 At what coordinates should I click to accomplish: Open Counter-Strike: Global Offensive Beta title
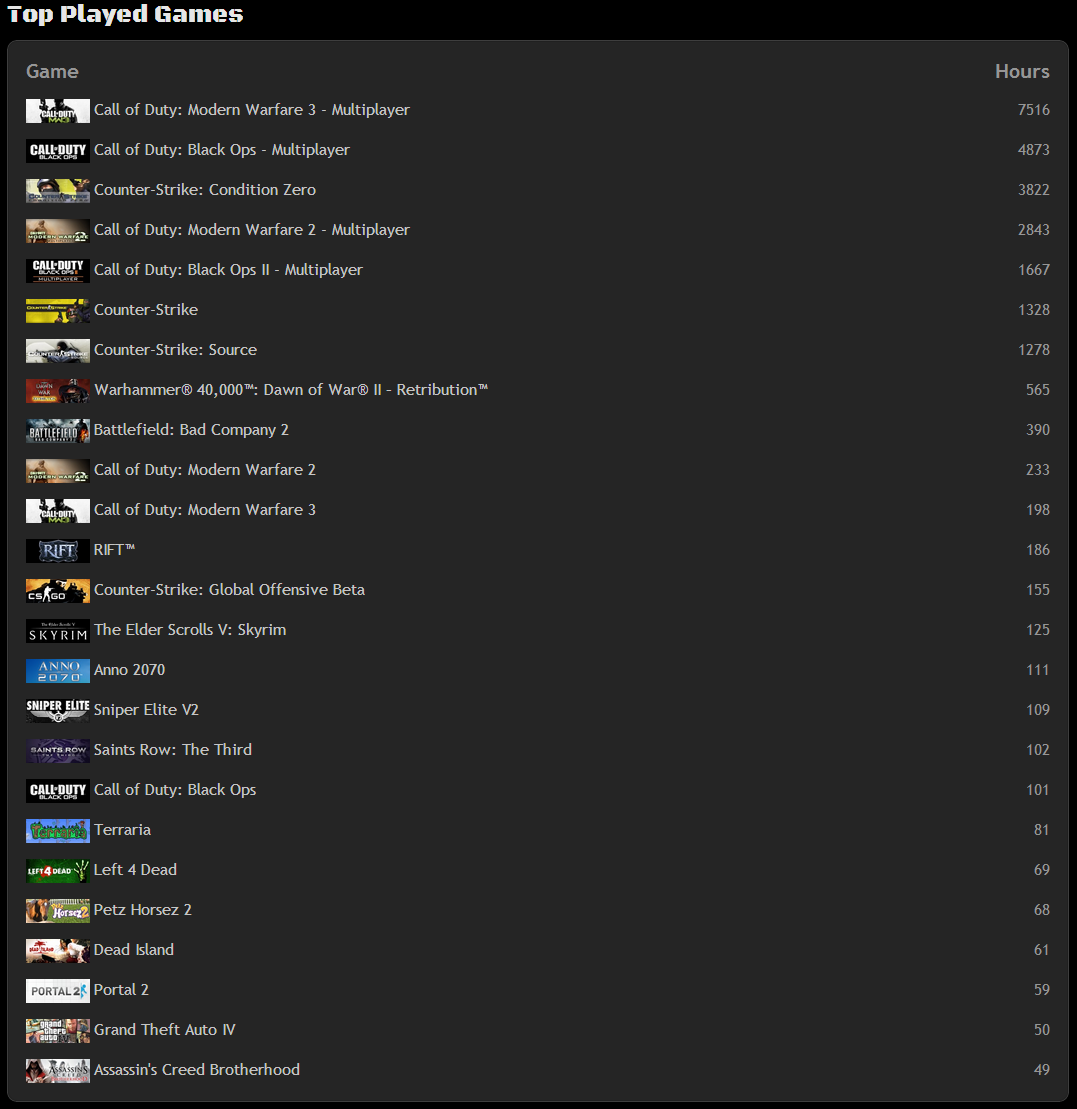click(229, 590)
